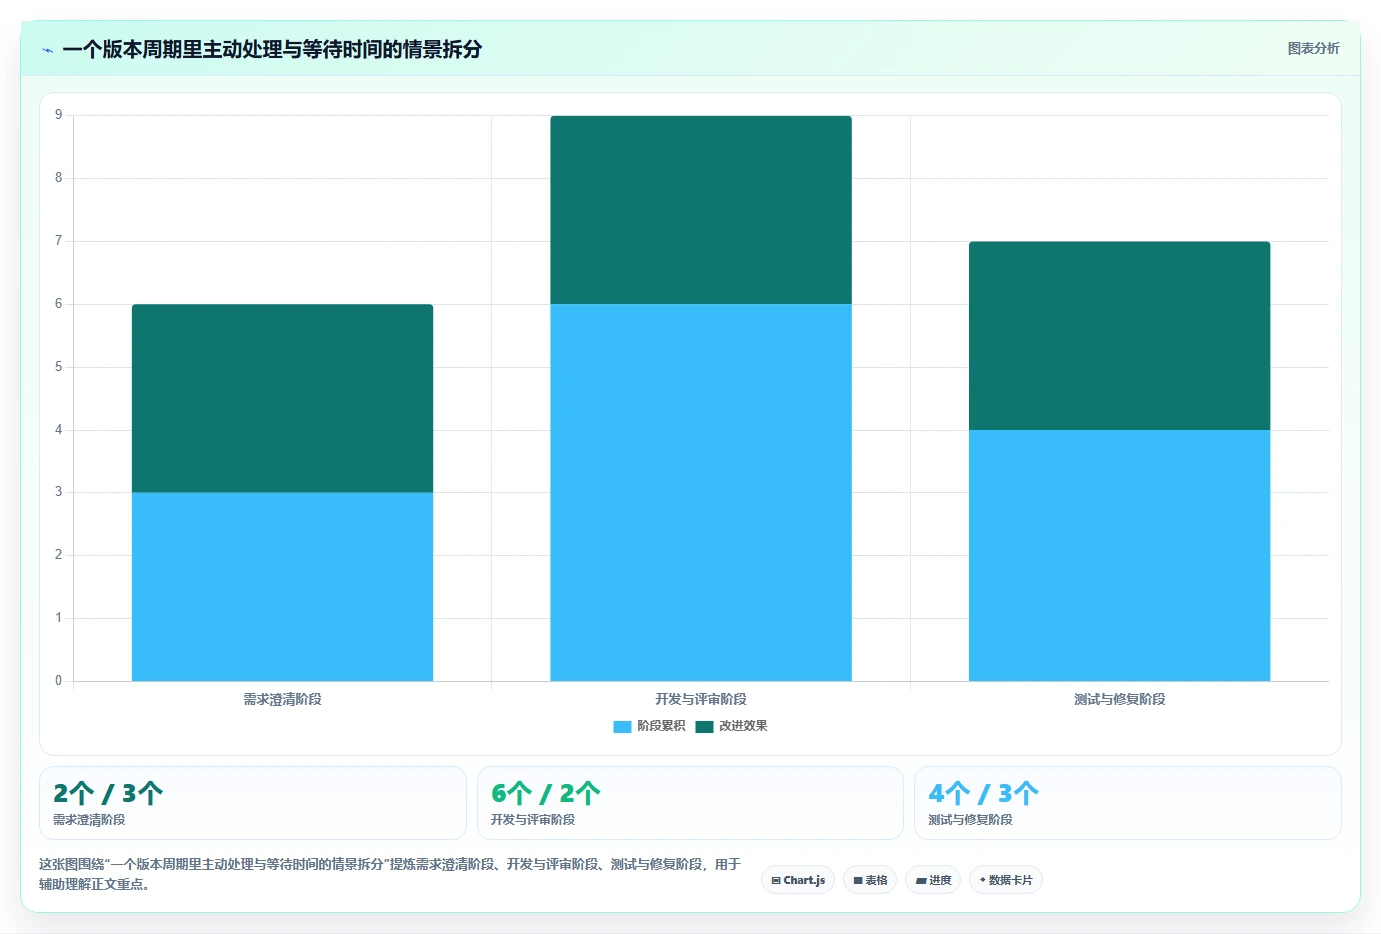Open the 6个 / 2个 data card value
Image resolution: width=1381 pixels, height=934 pixels.
click(546, 793)
